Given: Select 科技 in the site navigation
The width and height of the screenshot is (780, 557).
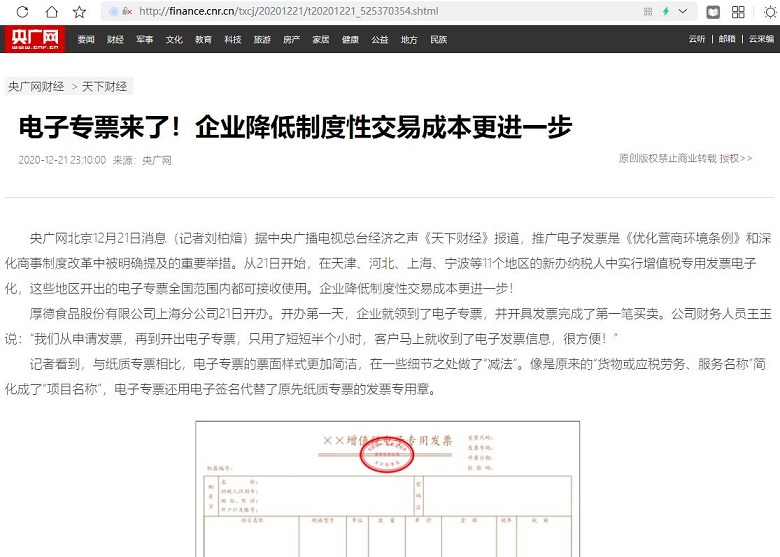Looking at the screenshot, I should point(233,40).
